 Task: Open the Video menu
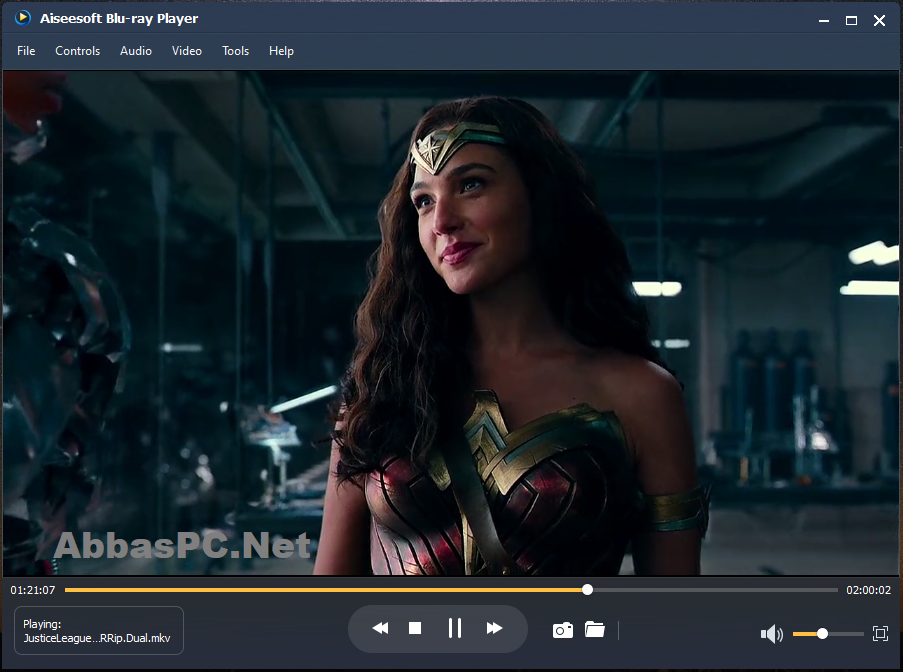pyautogui.click(x=187, y=51)
